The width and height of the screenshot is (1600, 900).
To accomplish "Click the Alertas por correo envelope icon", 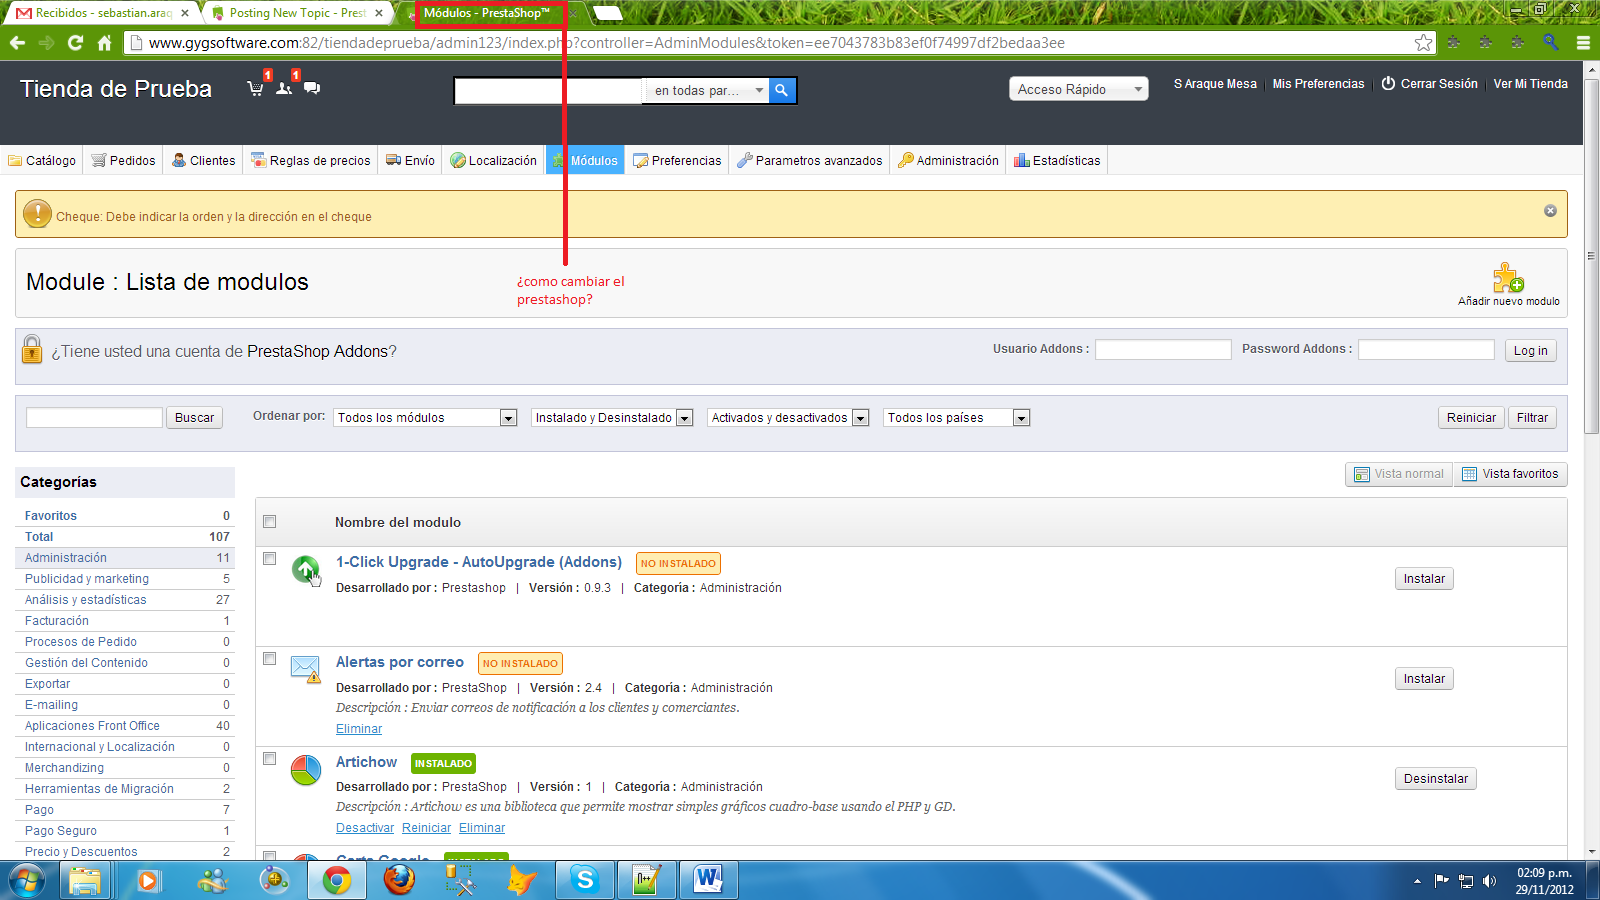I will coord(305,668).
